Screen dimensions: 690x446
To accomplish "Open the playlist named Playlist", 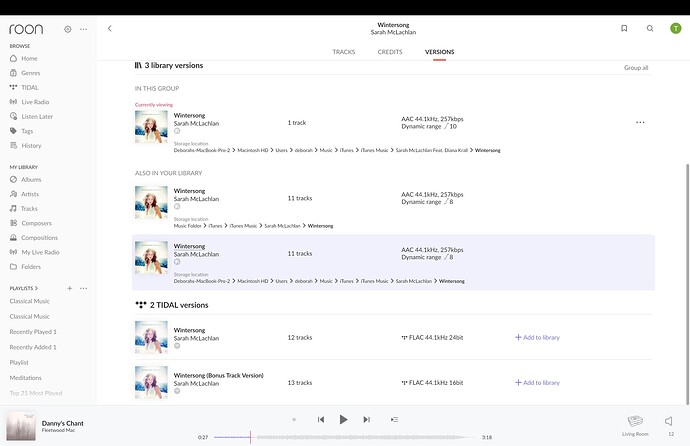I will coord(19,362).
